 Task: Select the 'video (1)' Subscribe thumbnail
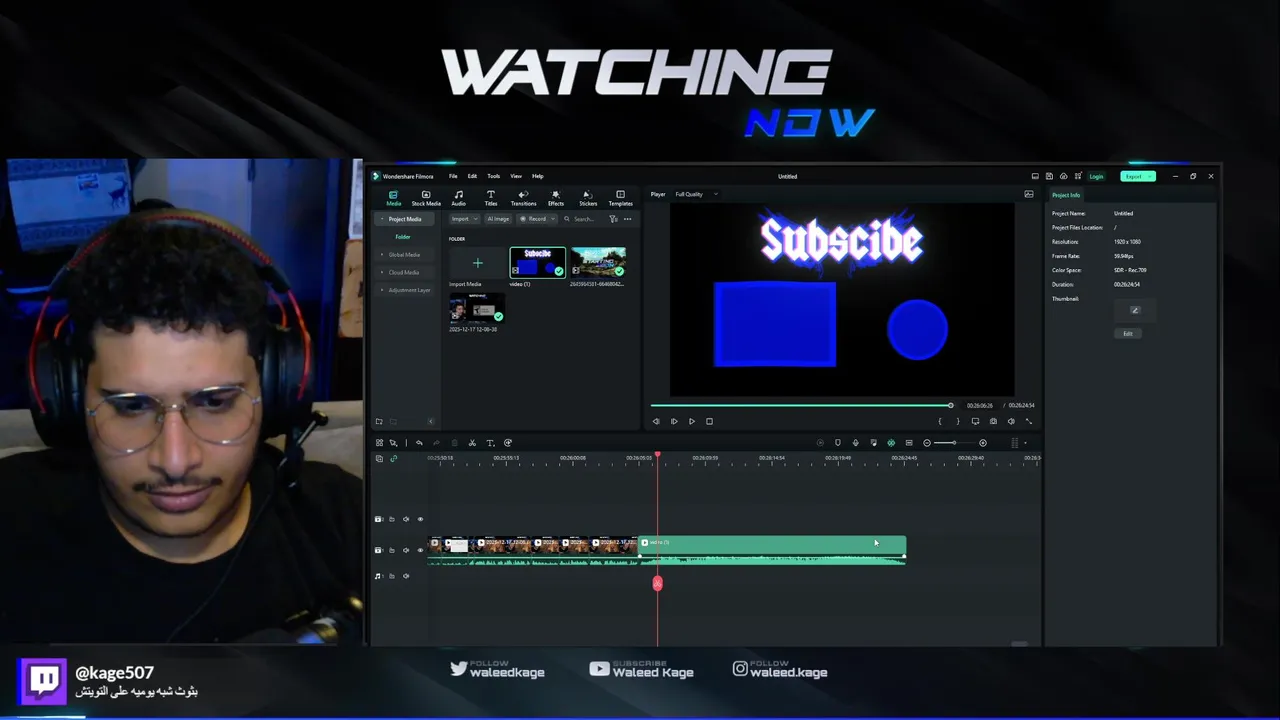tap(537, 262)
